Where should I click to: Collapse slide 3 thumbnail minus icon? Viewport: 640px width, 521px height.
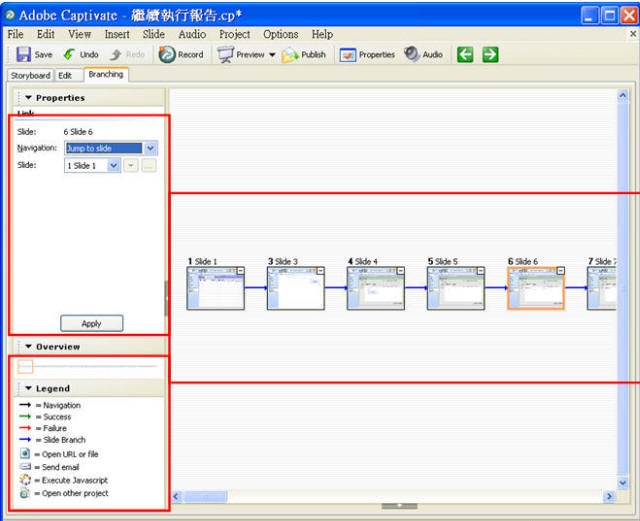pos(320,270)
